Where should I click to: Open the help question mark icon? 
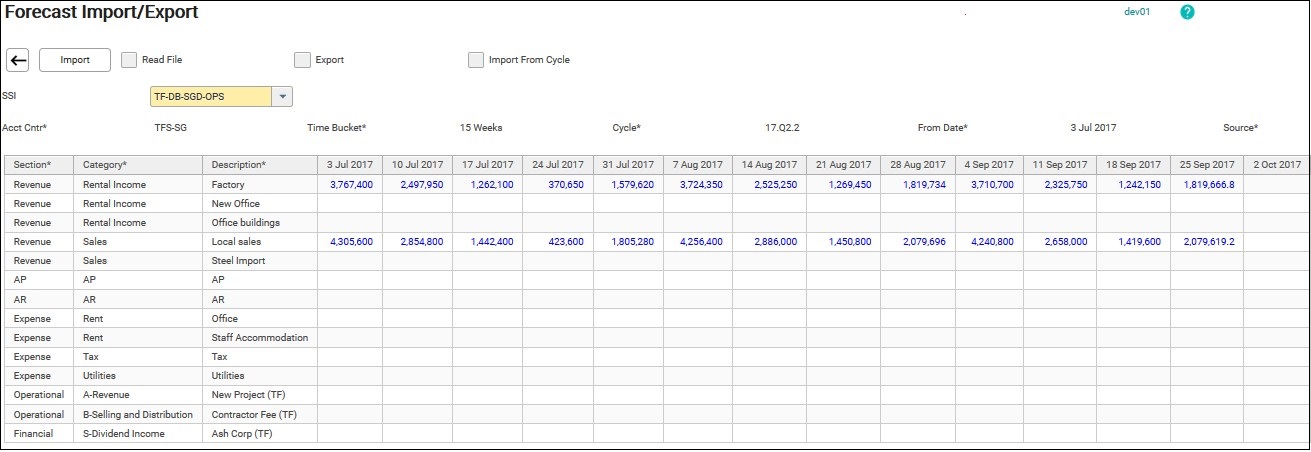point(1187,12)
